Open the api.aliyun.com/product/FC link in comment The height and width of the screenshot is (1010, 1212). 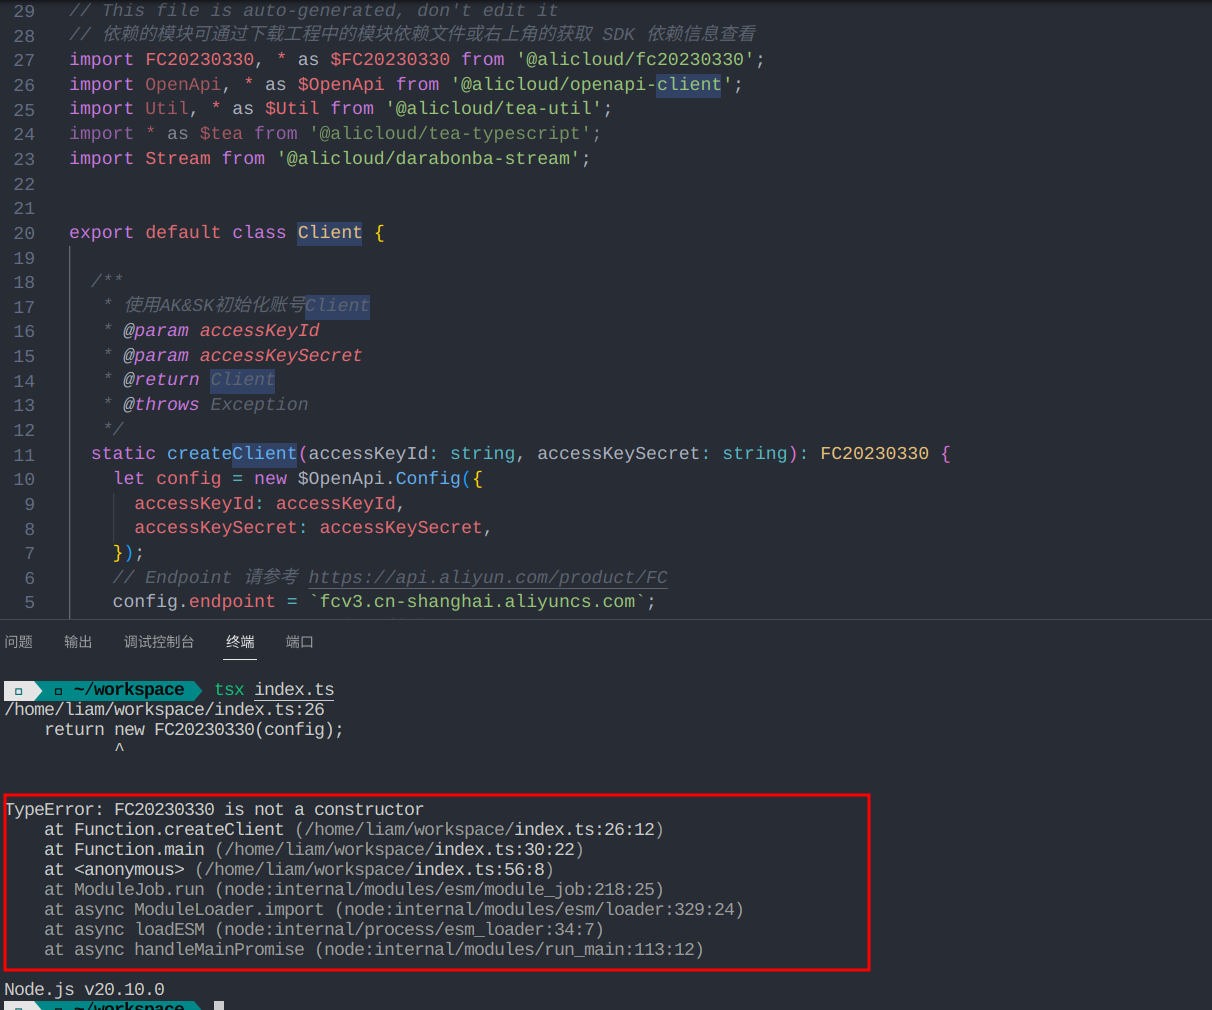[488, 578]
